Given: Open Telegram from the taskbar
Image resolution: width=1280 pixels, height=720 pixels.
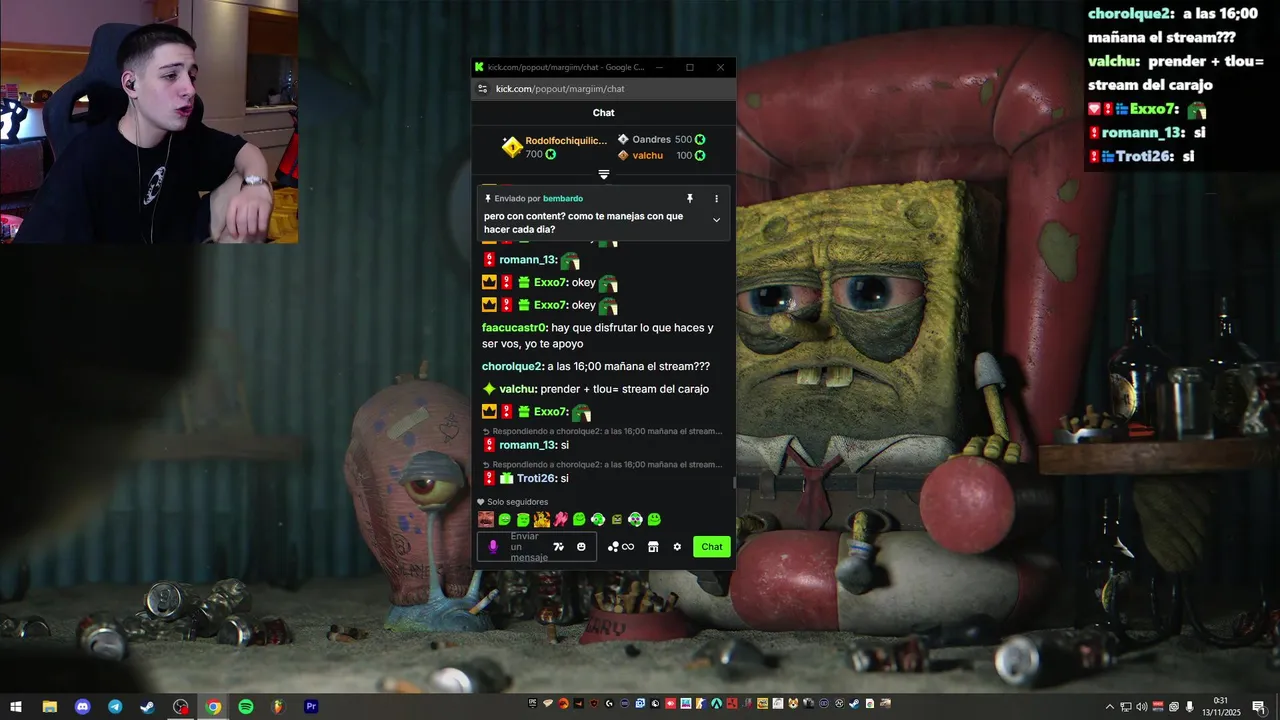Looking at the screenshot, I should pyautogui.click(x=115, y=706).
